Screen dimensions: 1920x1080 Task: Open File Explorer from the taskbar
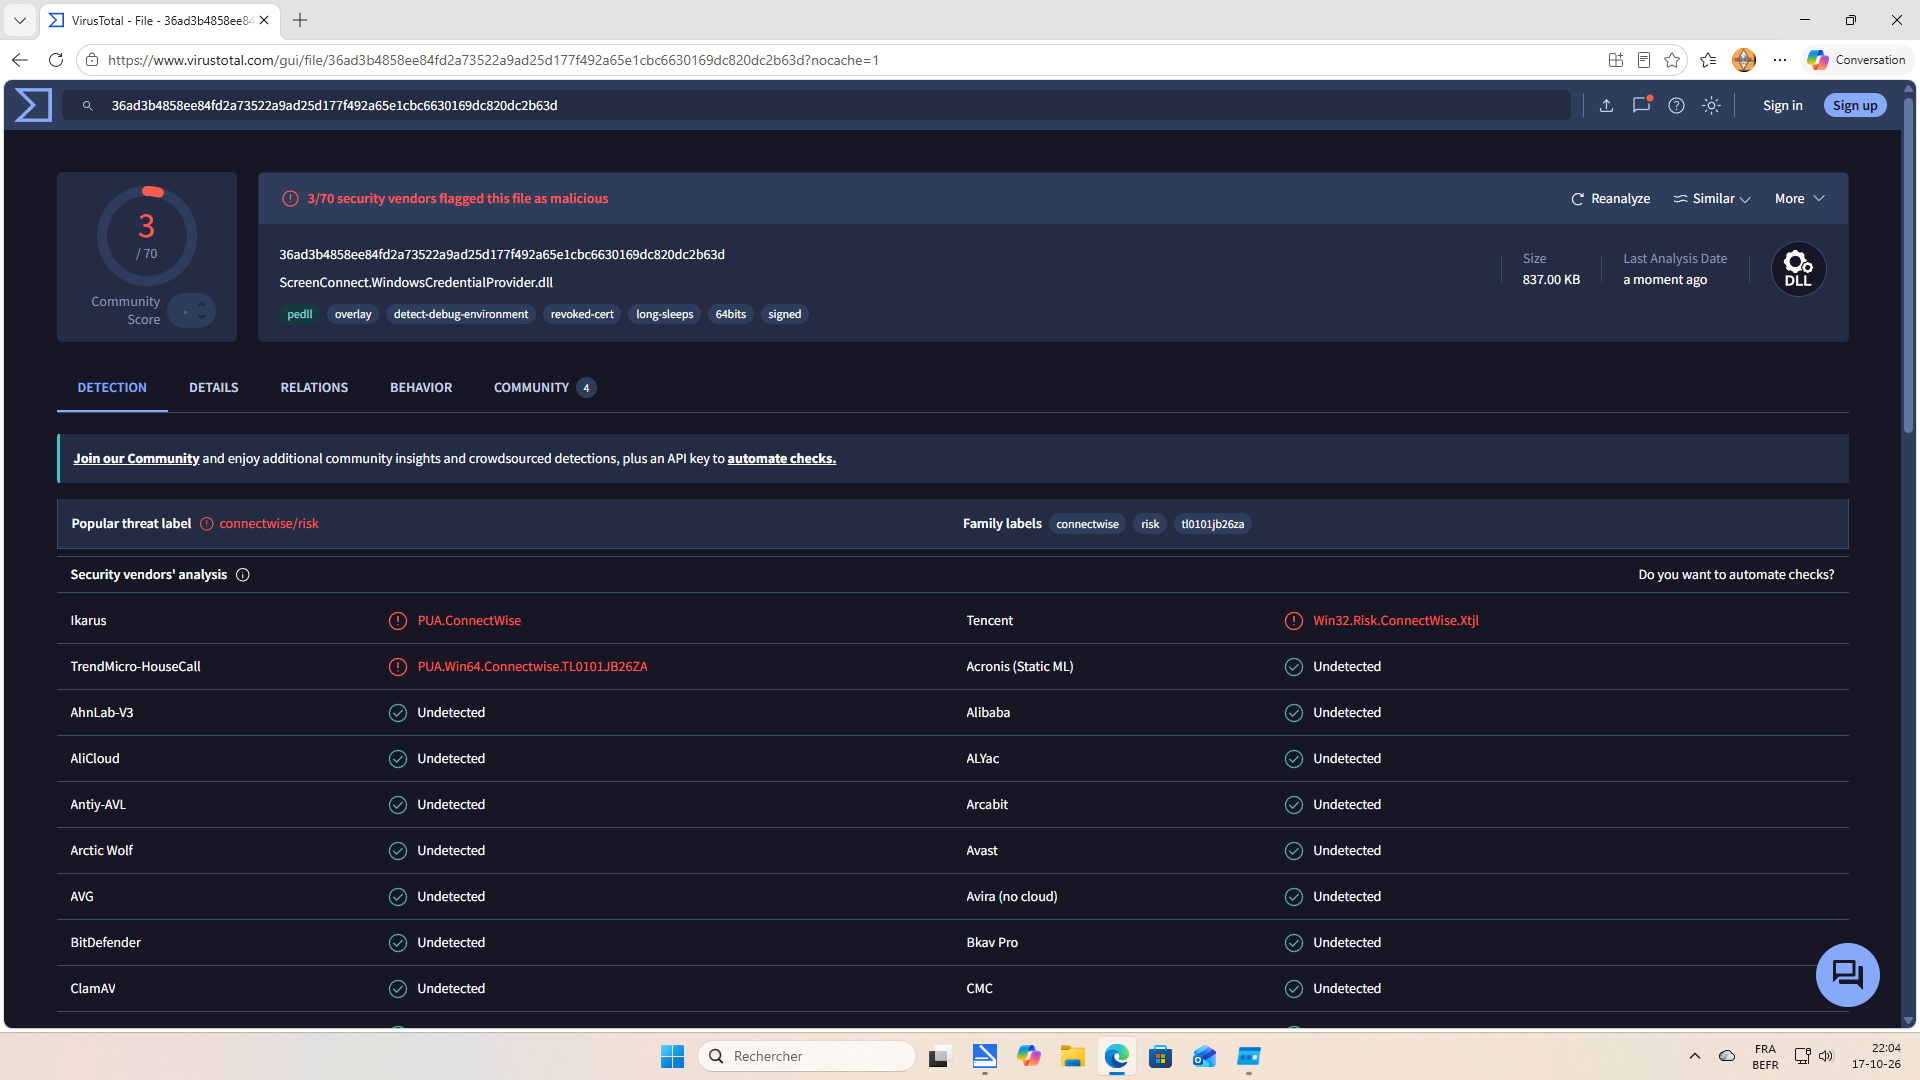tap(1072, 1056)
